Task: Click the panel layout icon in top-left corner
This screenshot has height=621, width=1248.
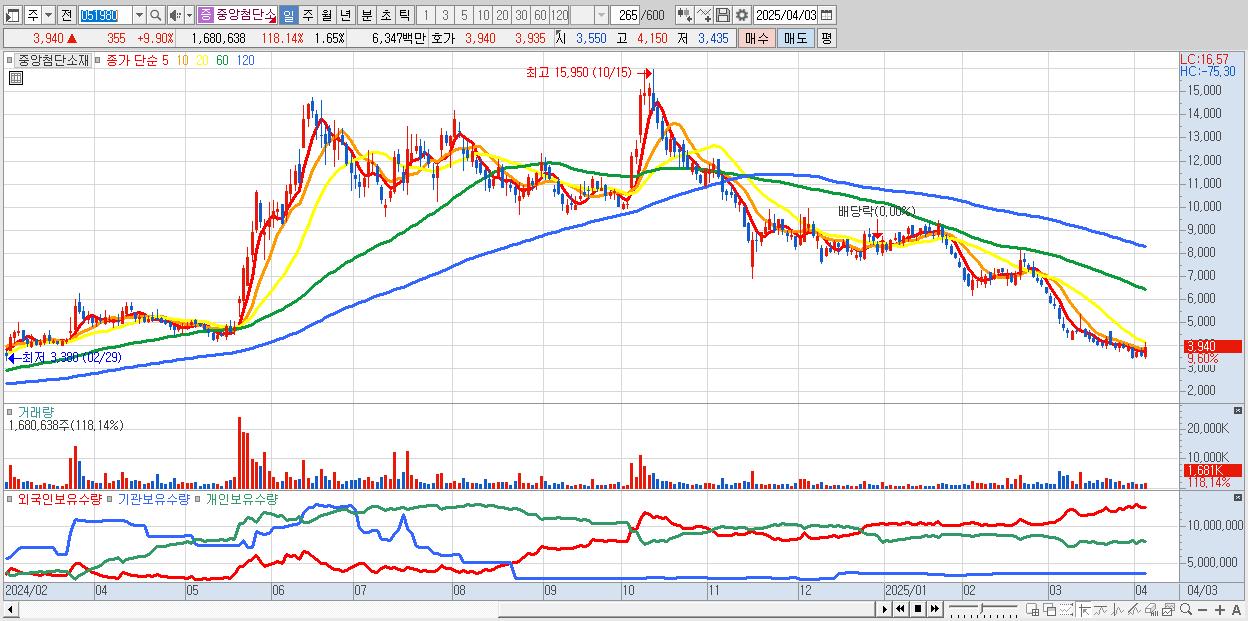Action: (x=13, y=15)
